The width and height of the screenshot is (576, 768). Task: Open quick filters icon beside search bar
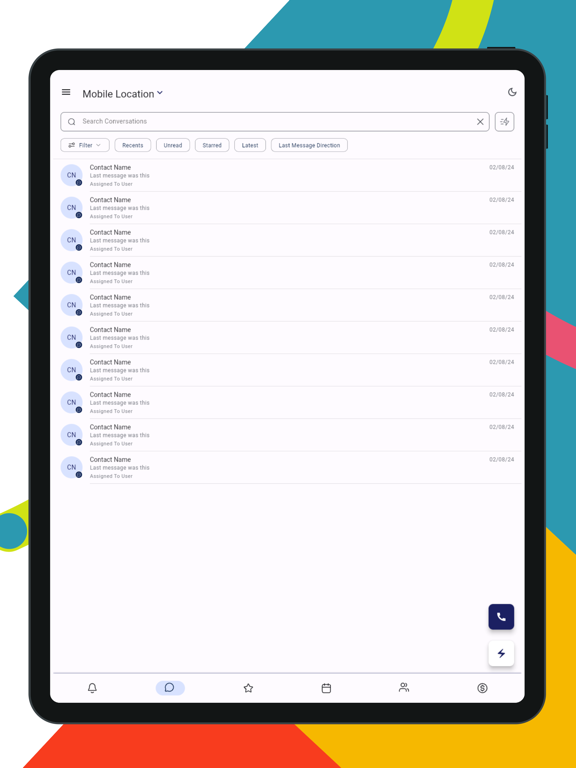click(x=504, y=122)
